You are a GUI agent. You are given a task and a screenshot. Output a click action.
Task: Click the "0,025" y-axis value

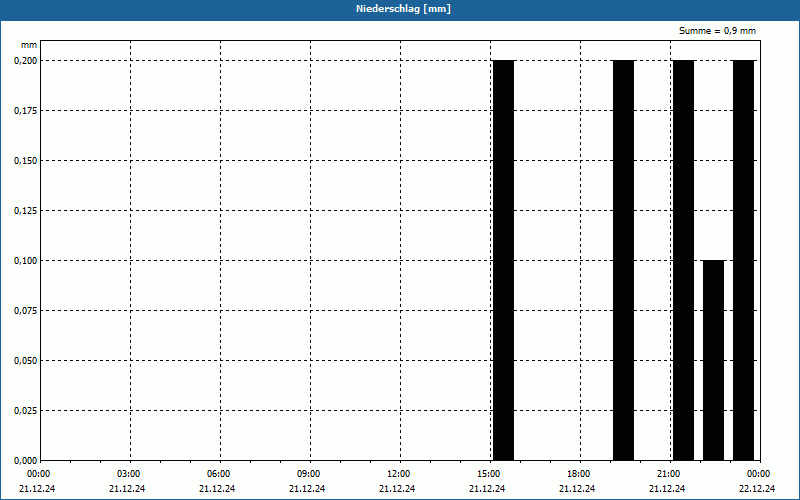click(x=26, y=411)
